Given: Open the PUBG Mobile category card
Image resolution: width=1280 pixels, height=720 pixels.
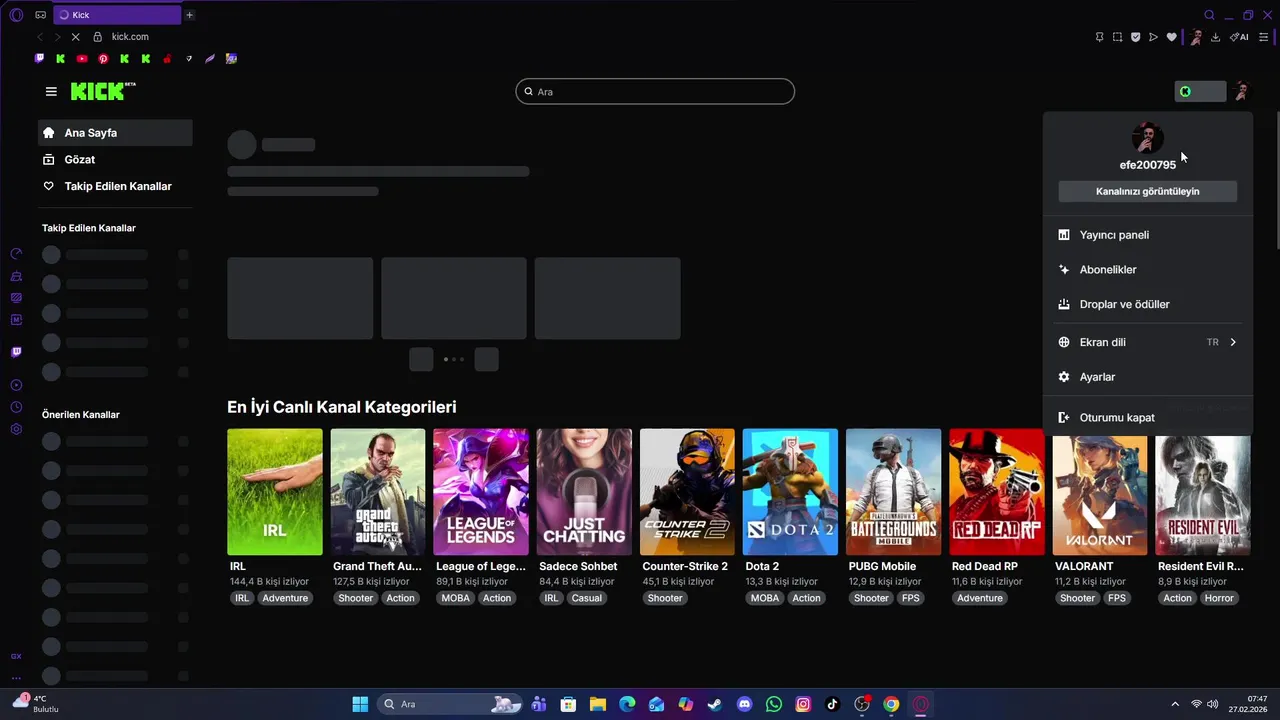Looking at the screenshot, I should pyautogui.click(x=893, y=492).
